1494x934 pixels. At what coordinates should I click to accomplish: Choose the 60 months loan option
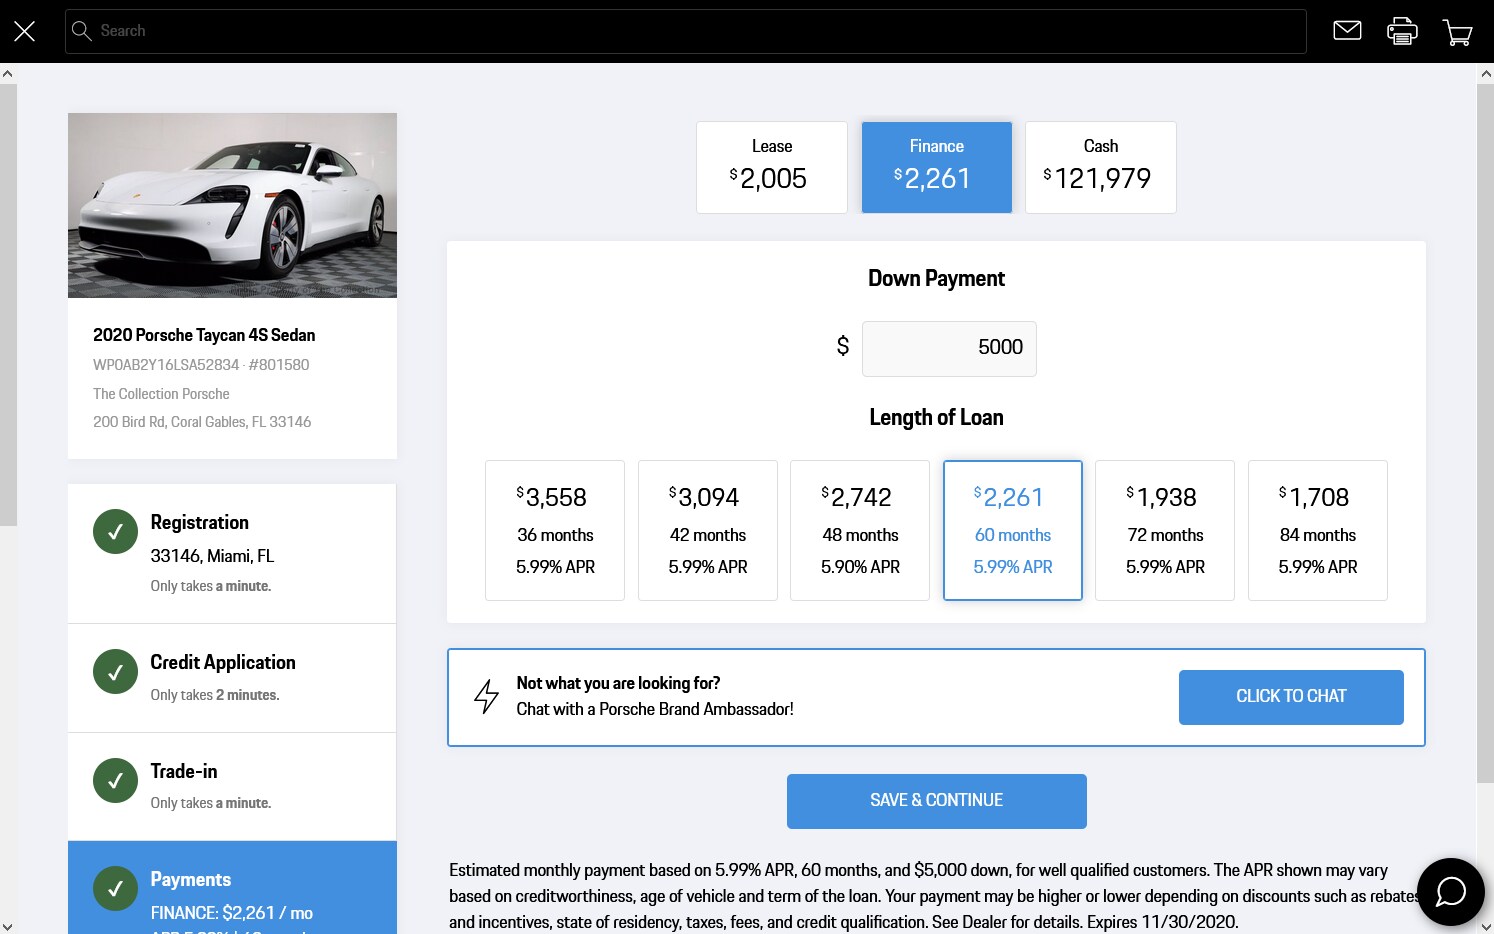tap(1013, 530)
